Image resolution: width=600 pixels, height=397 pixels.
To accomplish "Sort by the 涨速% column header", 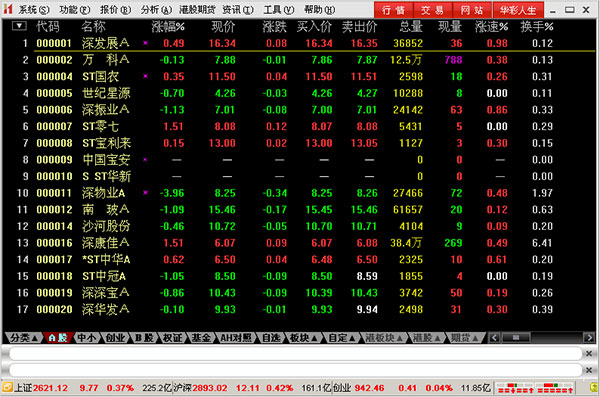I will pos(491,26).
